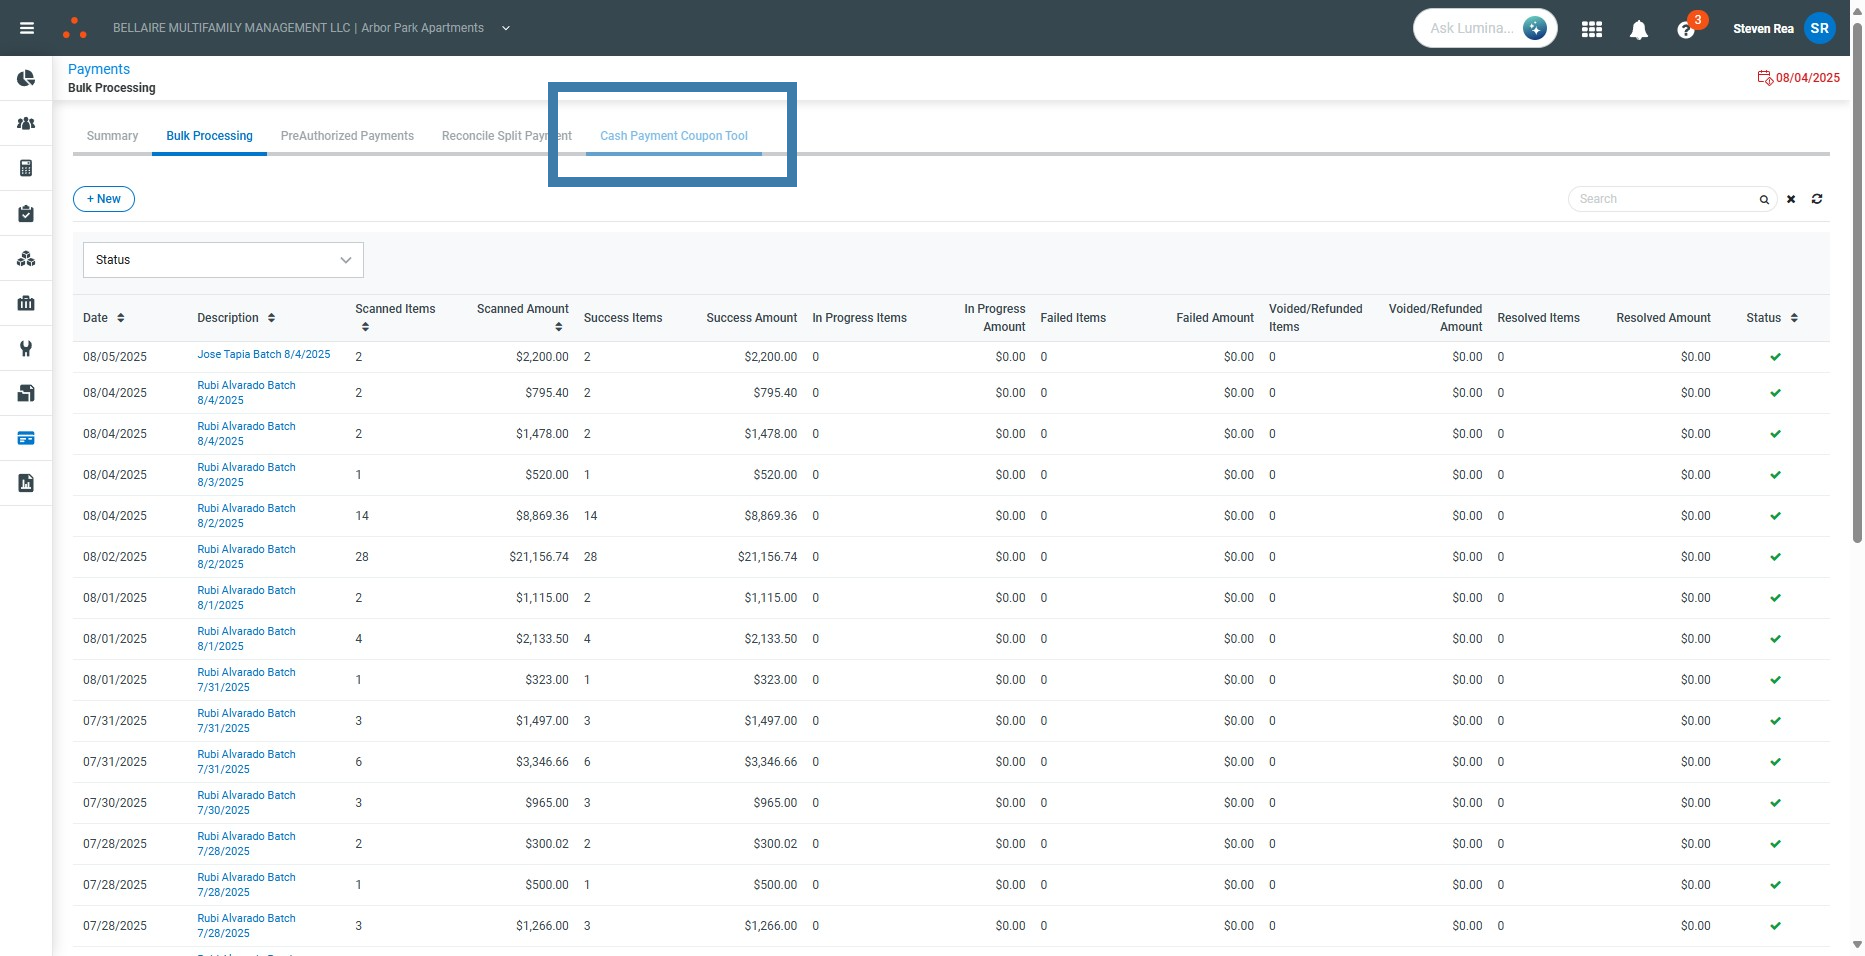Open the Status filter dropdown
Image resolution: width=1865 pixels, height=956 pixels.
tap(223, 260)
